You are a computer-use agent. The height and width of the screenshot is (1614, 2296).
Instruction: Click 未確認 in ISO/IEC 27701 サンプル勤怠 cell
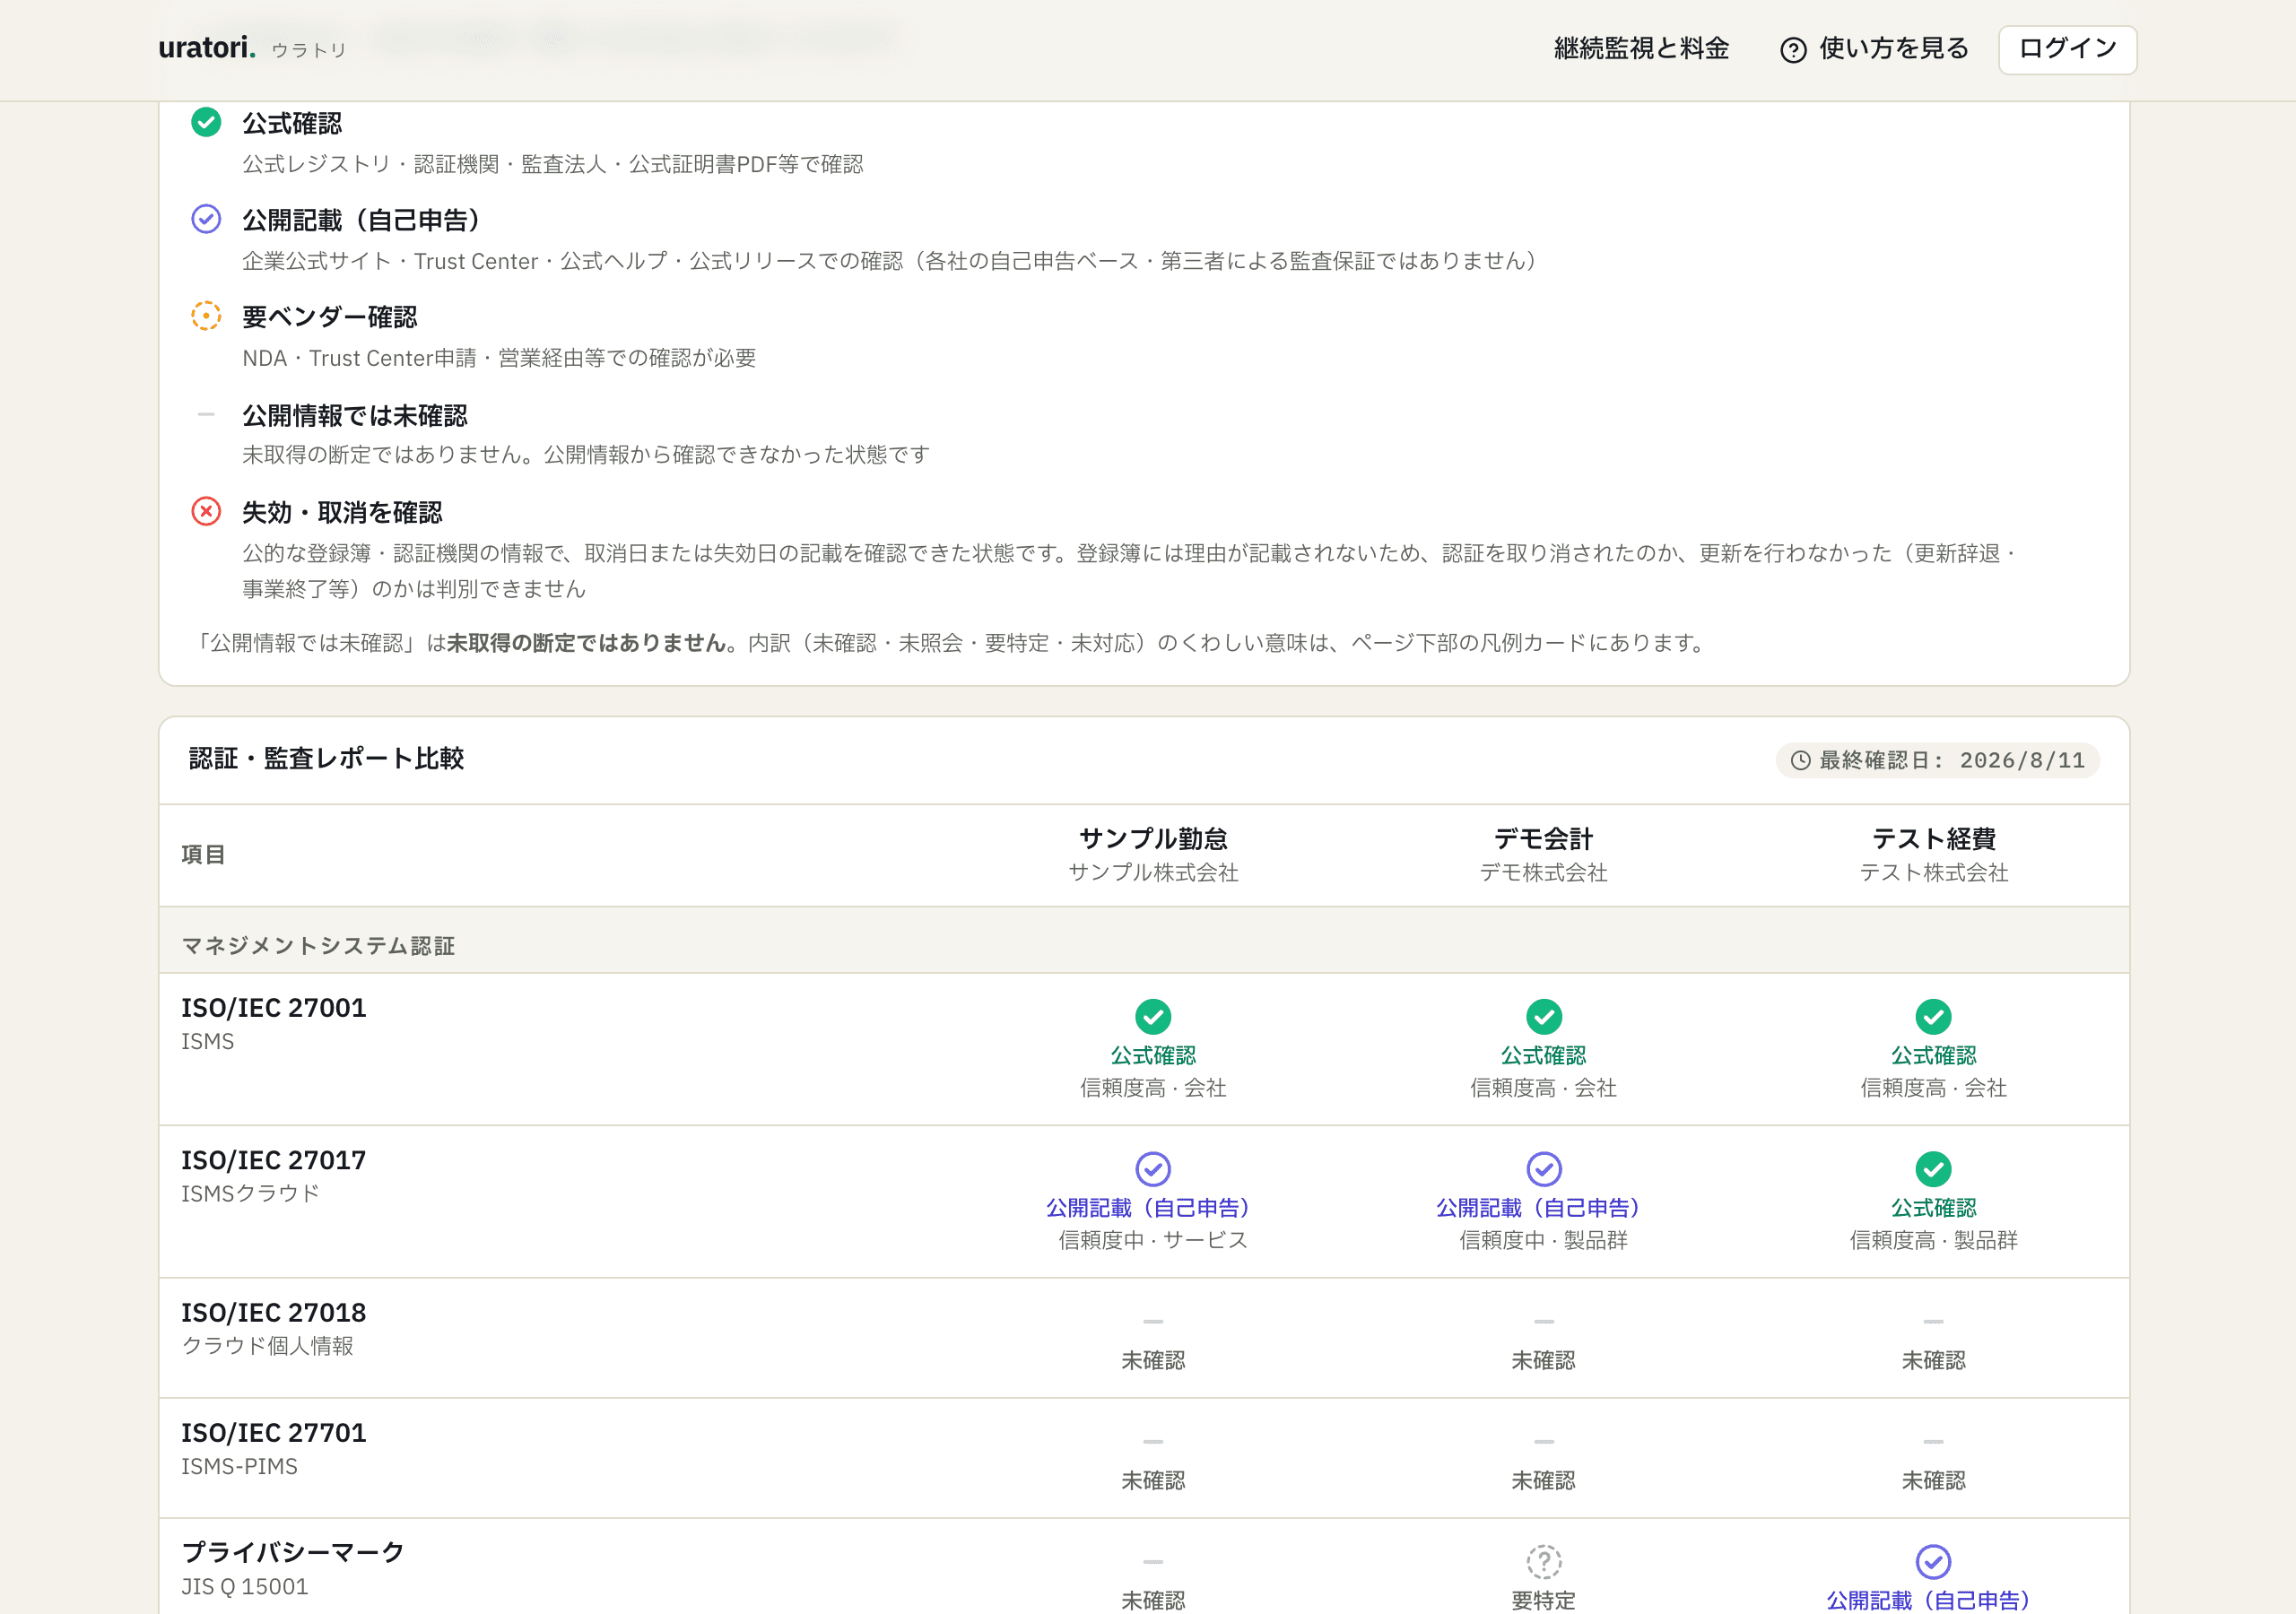[x=1153, y=1480]
